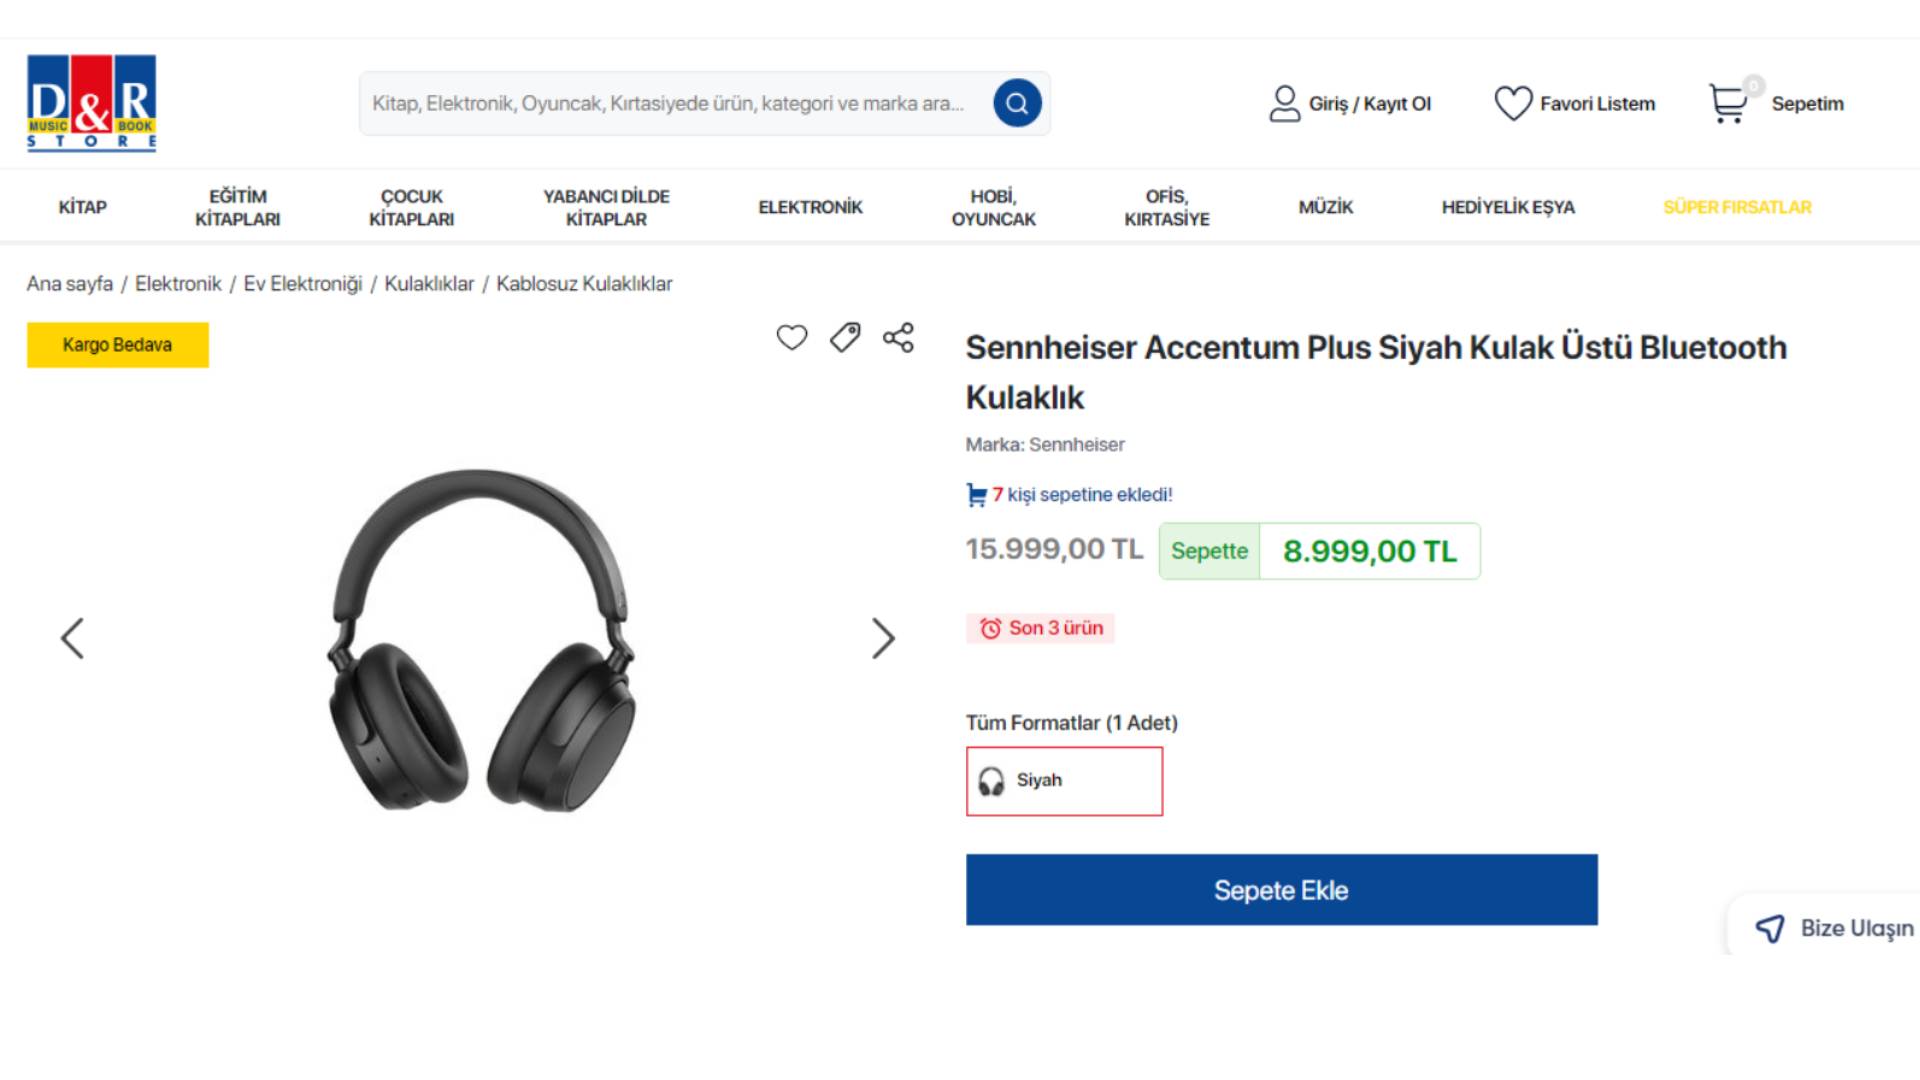Click the user account icon
Screen dimensions: 1920x1080
click(1284, 104)
